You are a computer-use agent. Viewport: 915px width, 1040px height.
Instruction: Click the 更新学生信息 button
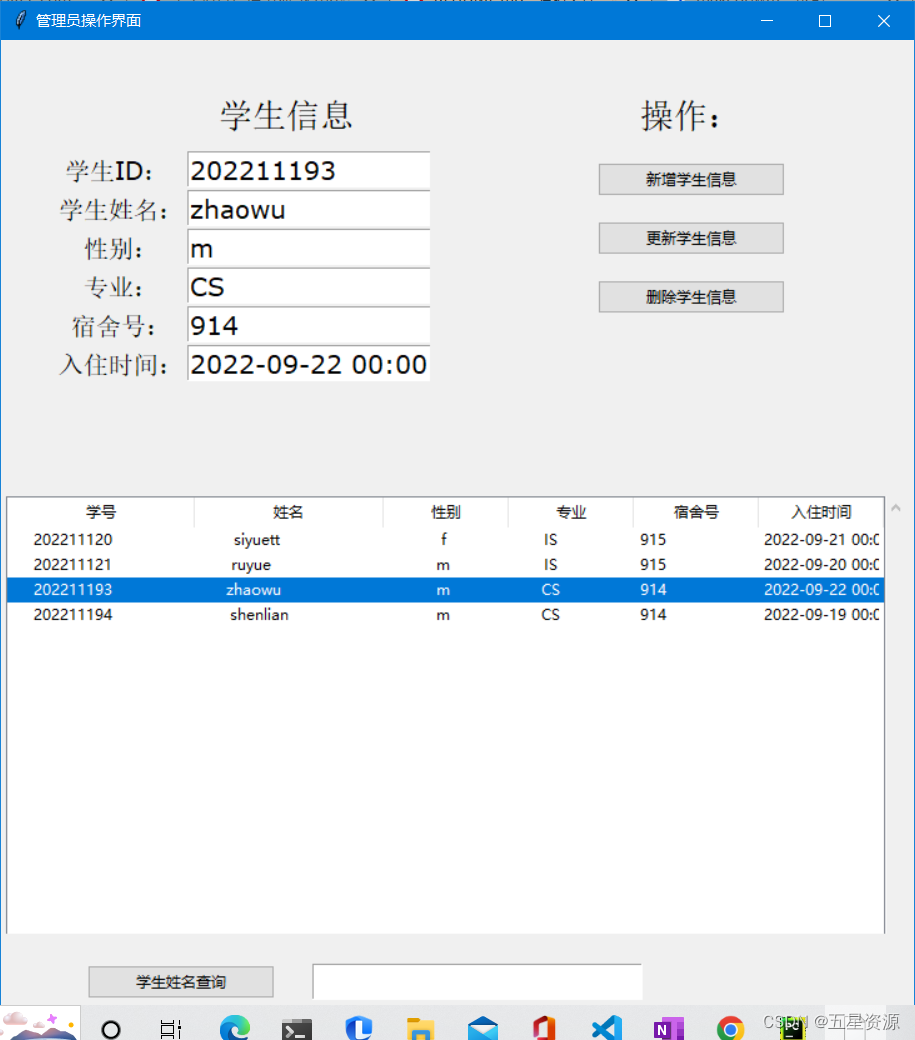click(691, 238)
